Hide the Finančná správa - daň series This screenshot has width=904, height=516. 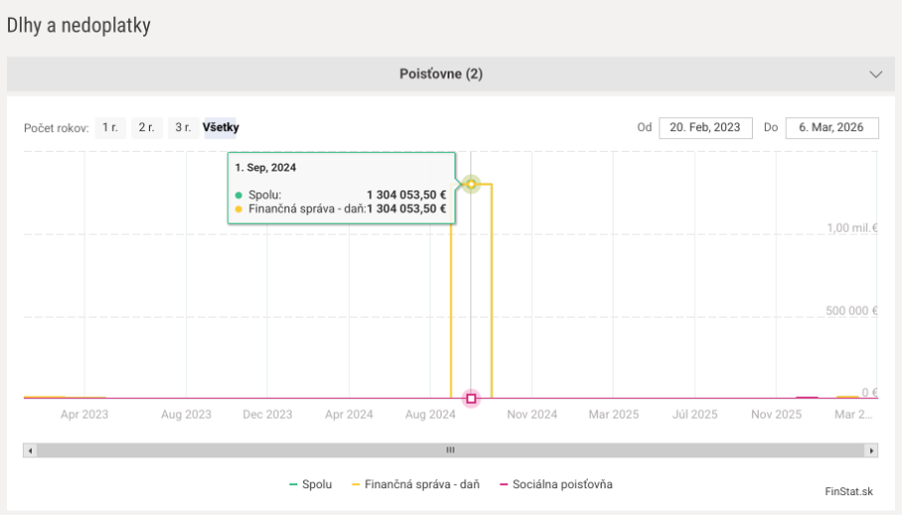pyautogui.click(x=415, y=485)
